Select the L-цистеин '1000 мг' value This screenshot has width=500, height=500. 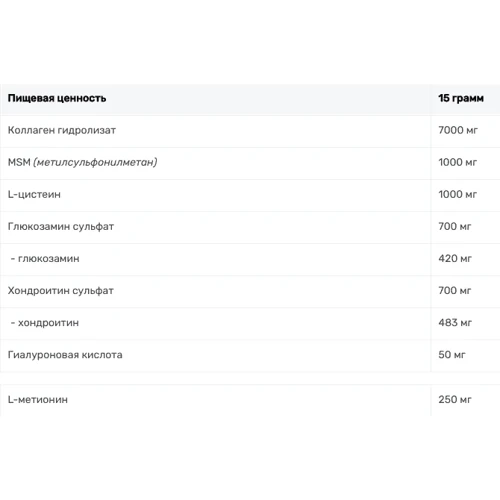pyautogui.click(x=458, y=194)
